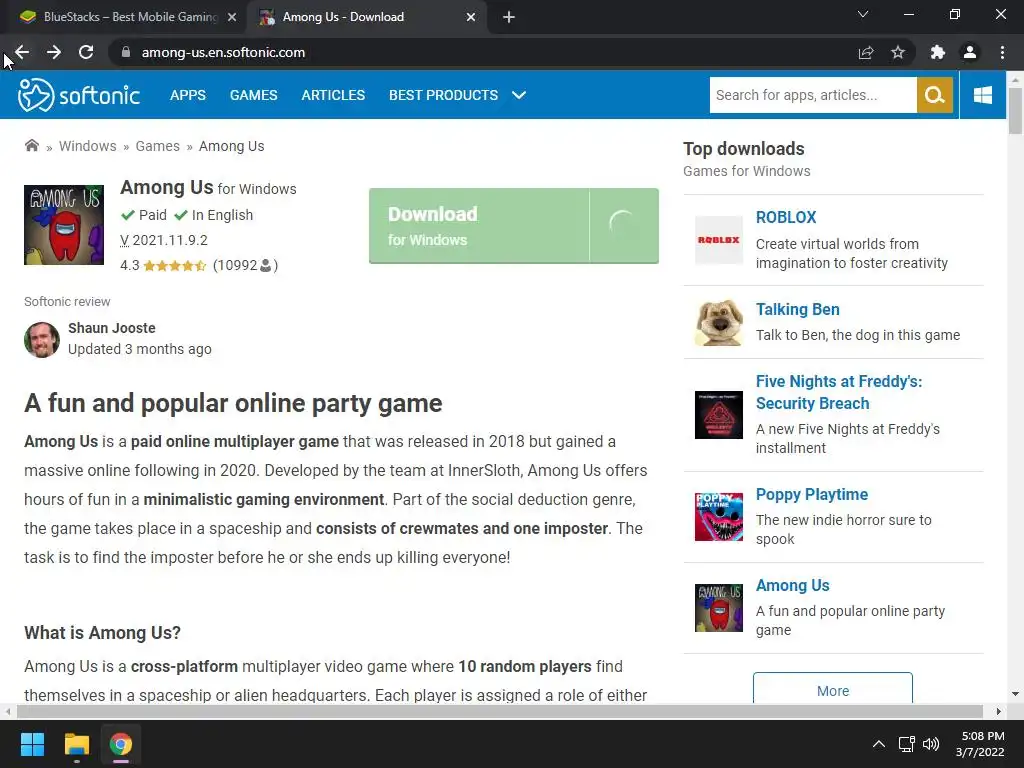Click the Windows platform icon in header
This screenshot has width=1024, height=768.
(x=982, y=95)
